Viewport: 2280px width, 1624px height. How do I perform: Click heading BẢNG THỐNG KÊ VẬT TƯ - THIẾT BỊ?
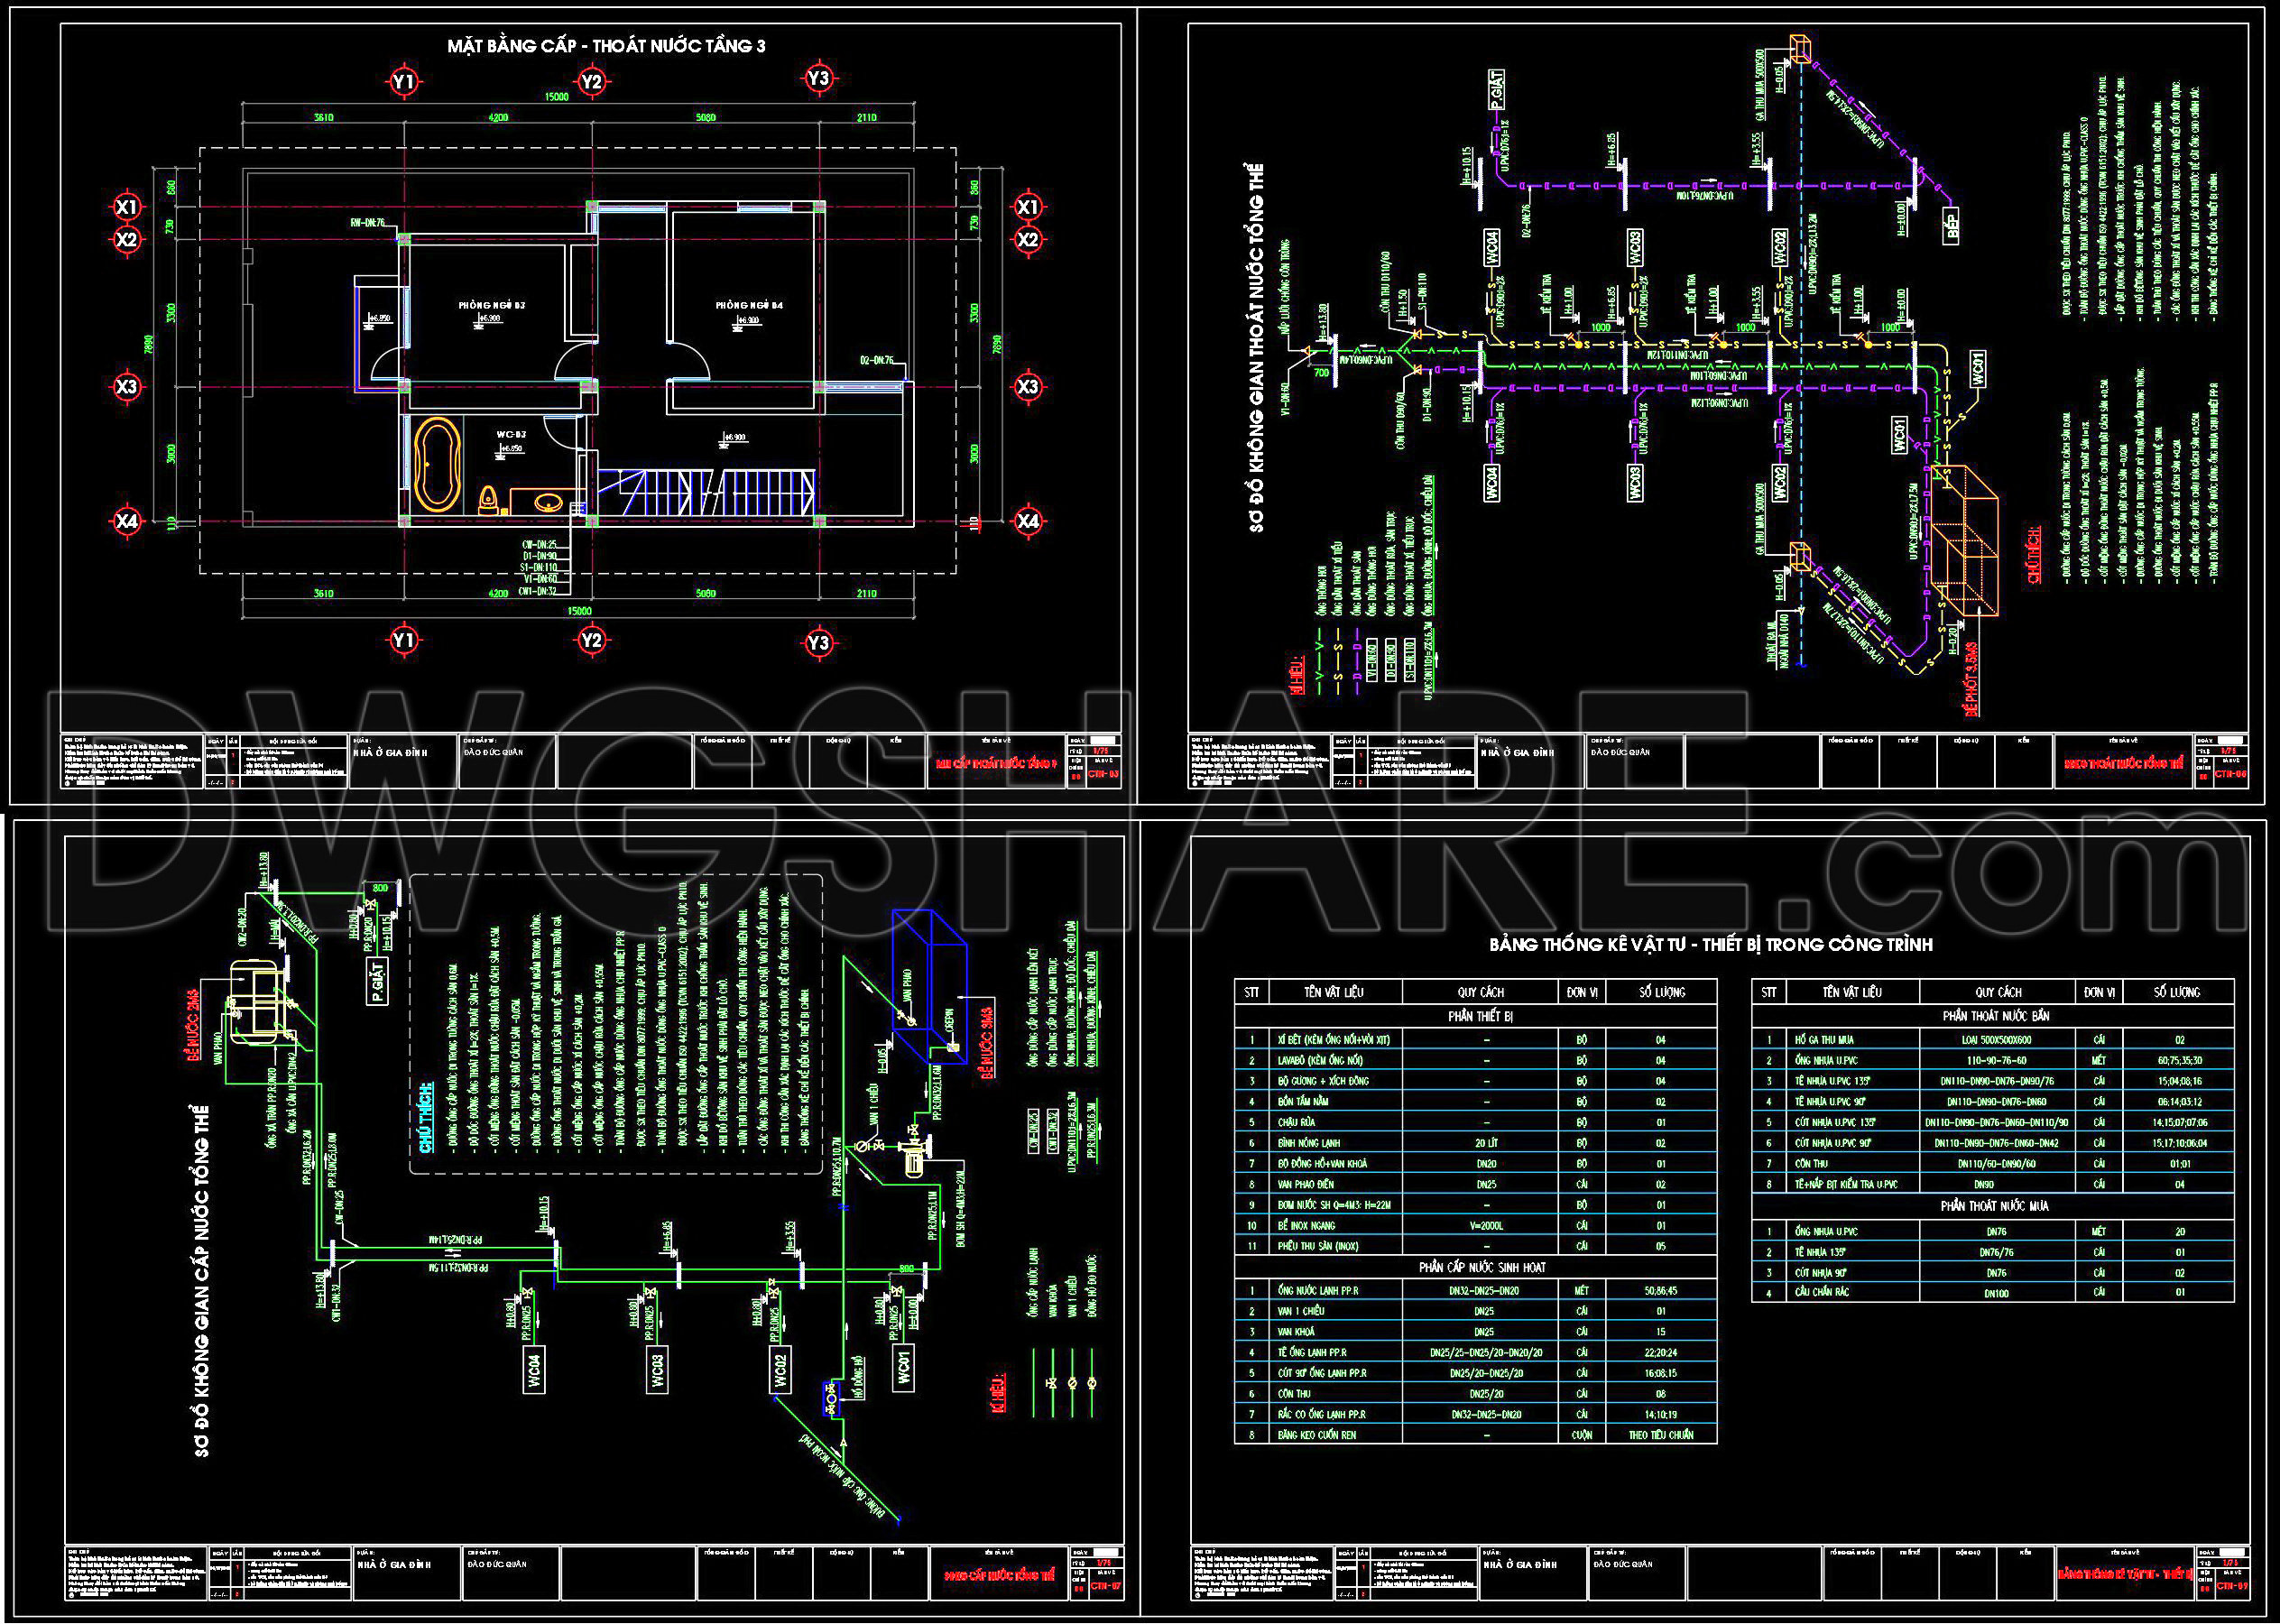(x=1711, y=944)
